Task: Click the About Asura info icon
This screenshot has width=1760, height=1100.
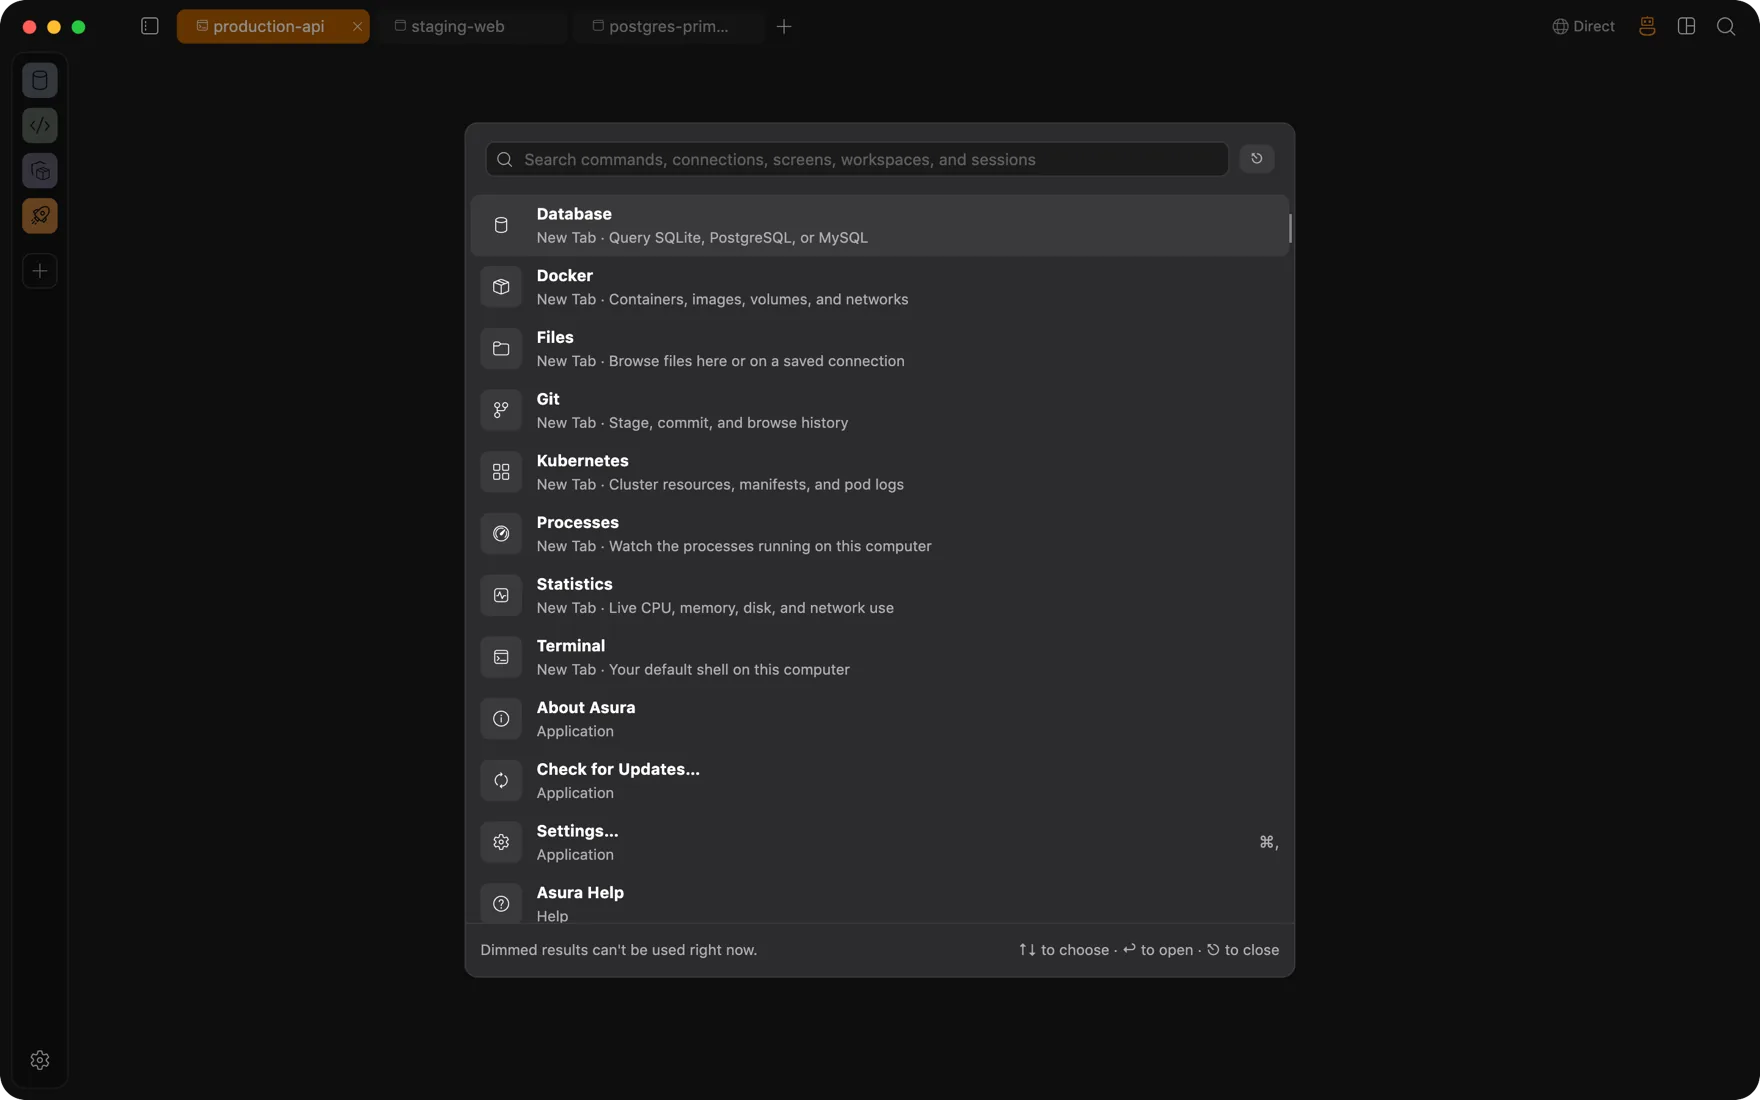Action: [501, 719]
